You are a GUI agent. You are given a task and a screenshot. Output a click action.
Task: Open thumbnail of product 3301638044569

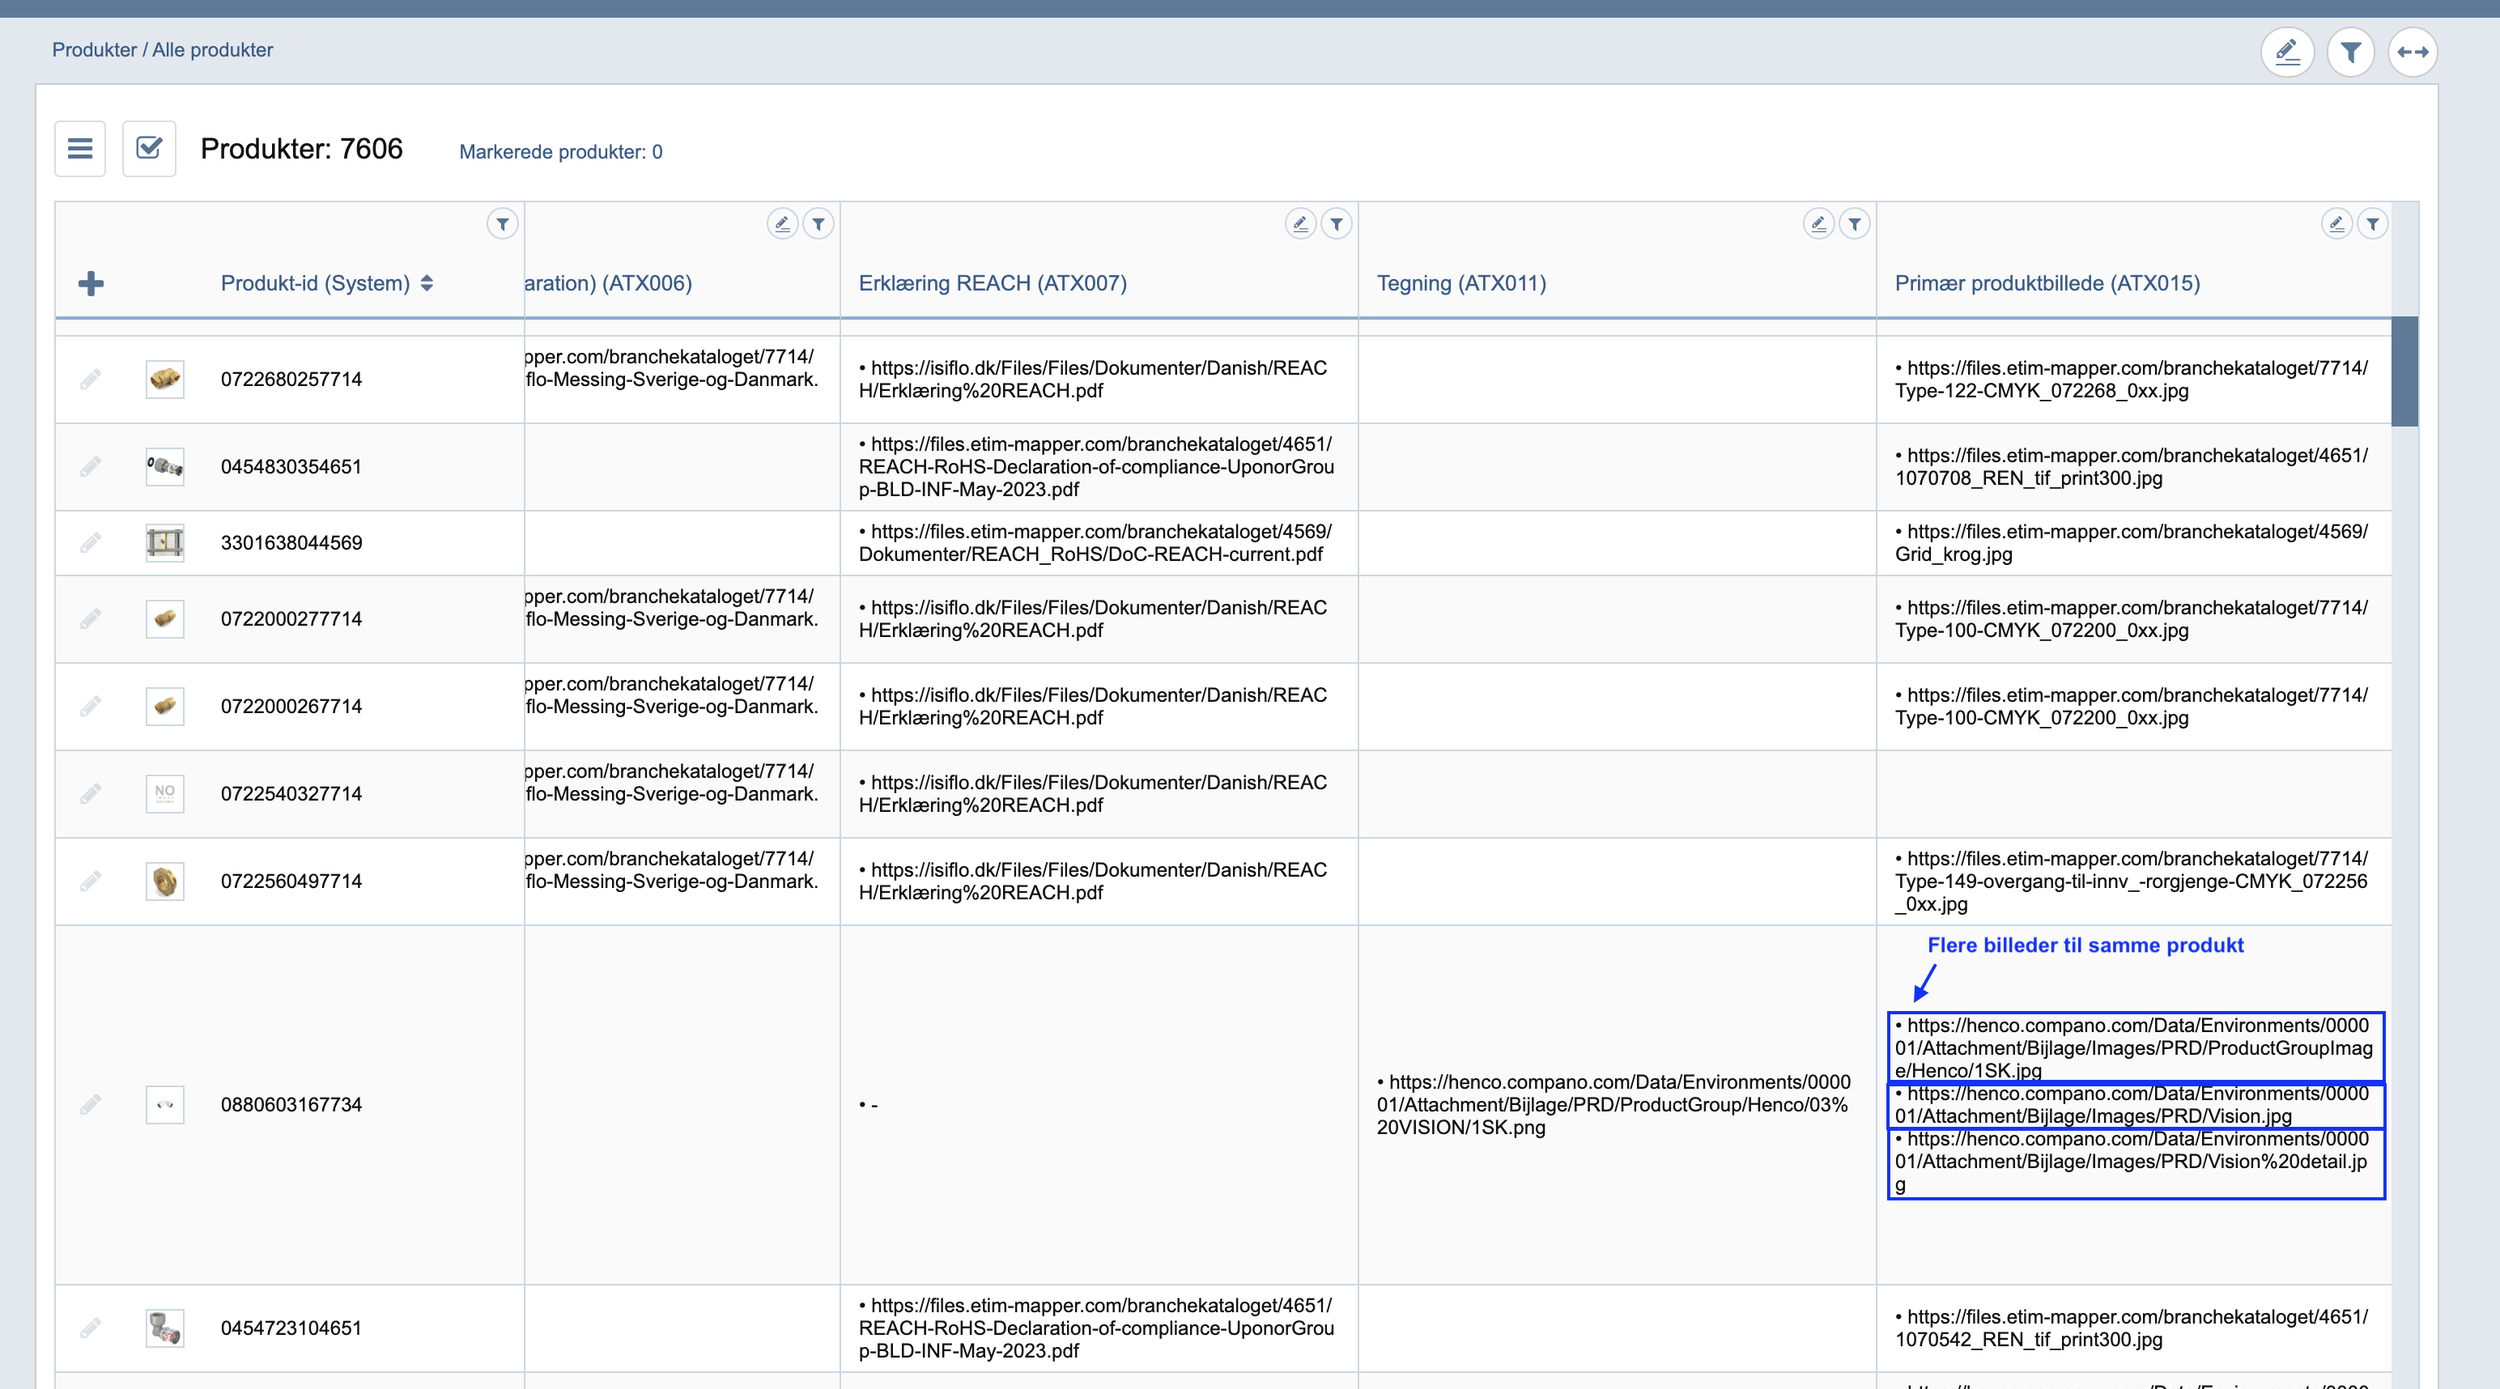[165, 543]
